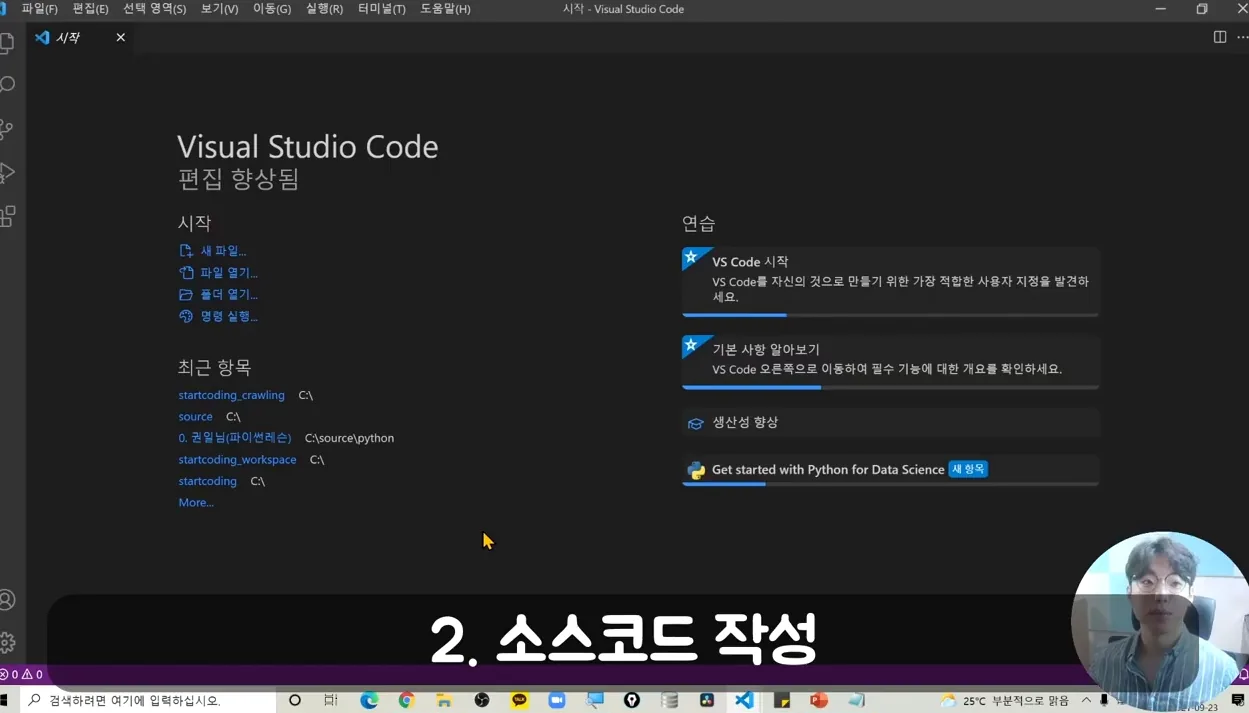
Task: Open Task View on taskbar
Action: [331, 700]
